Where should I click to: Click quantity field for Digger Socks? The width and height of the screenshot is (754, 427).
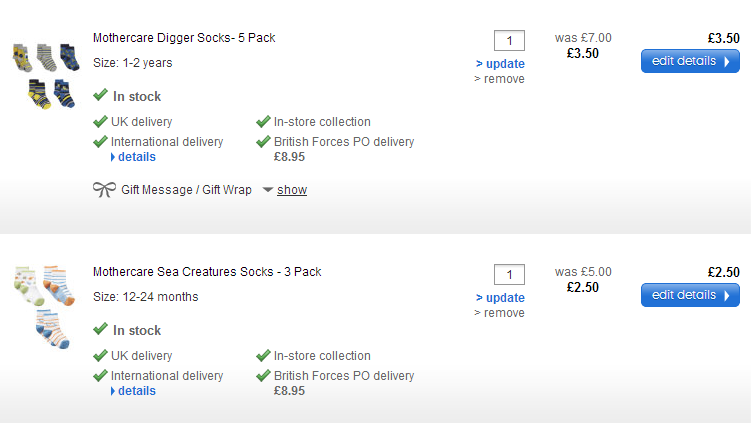coord(509,41)
